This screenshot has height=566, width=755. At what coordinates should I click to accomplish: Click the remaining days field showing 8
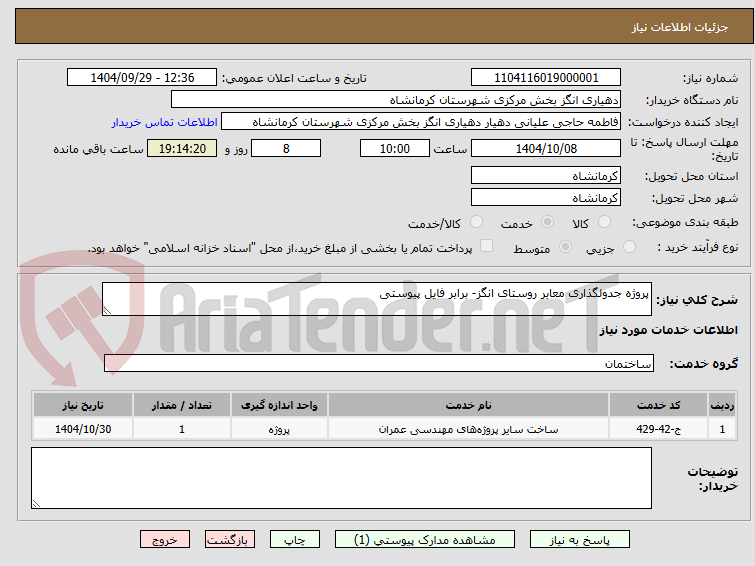pos(286,148)
